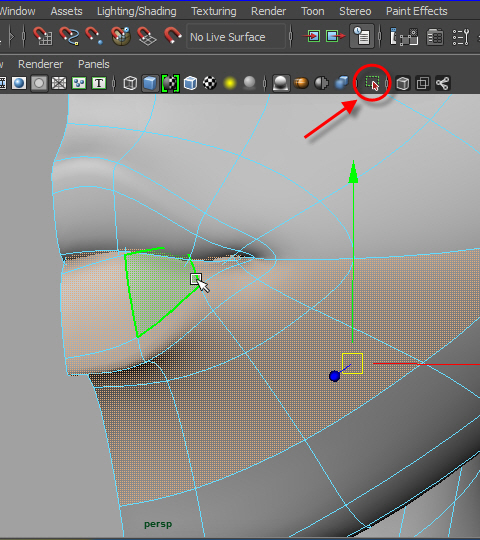Open the Window menu

pos(17,11)
